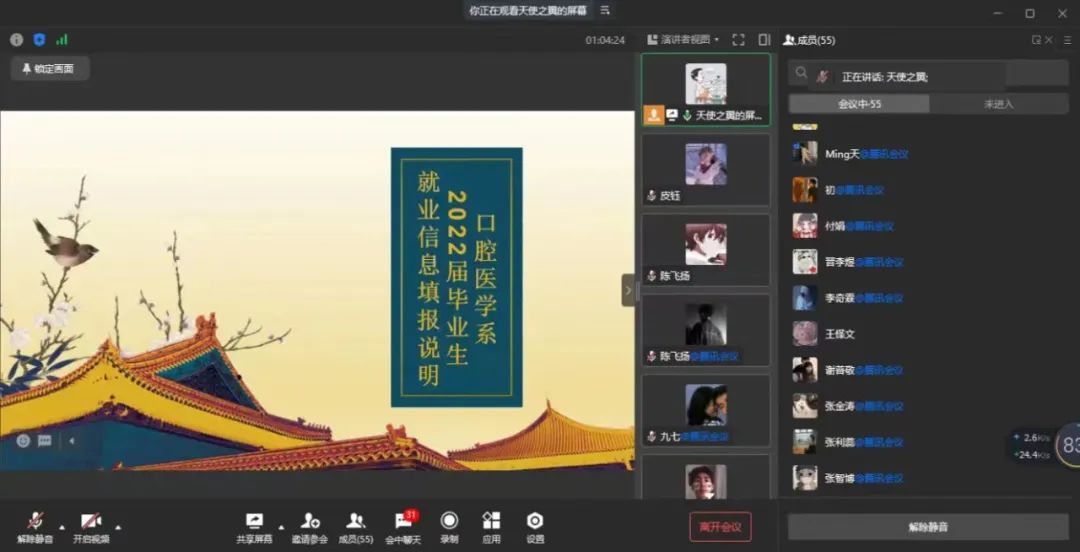
Task: Collapse the video strip with the chevron handle
Action: coord(628,290)
